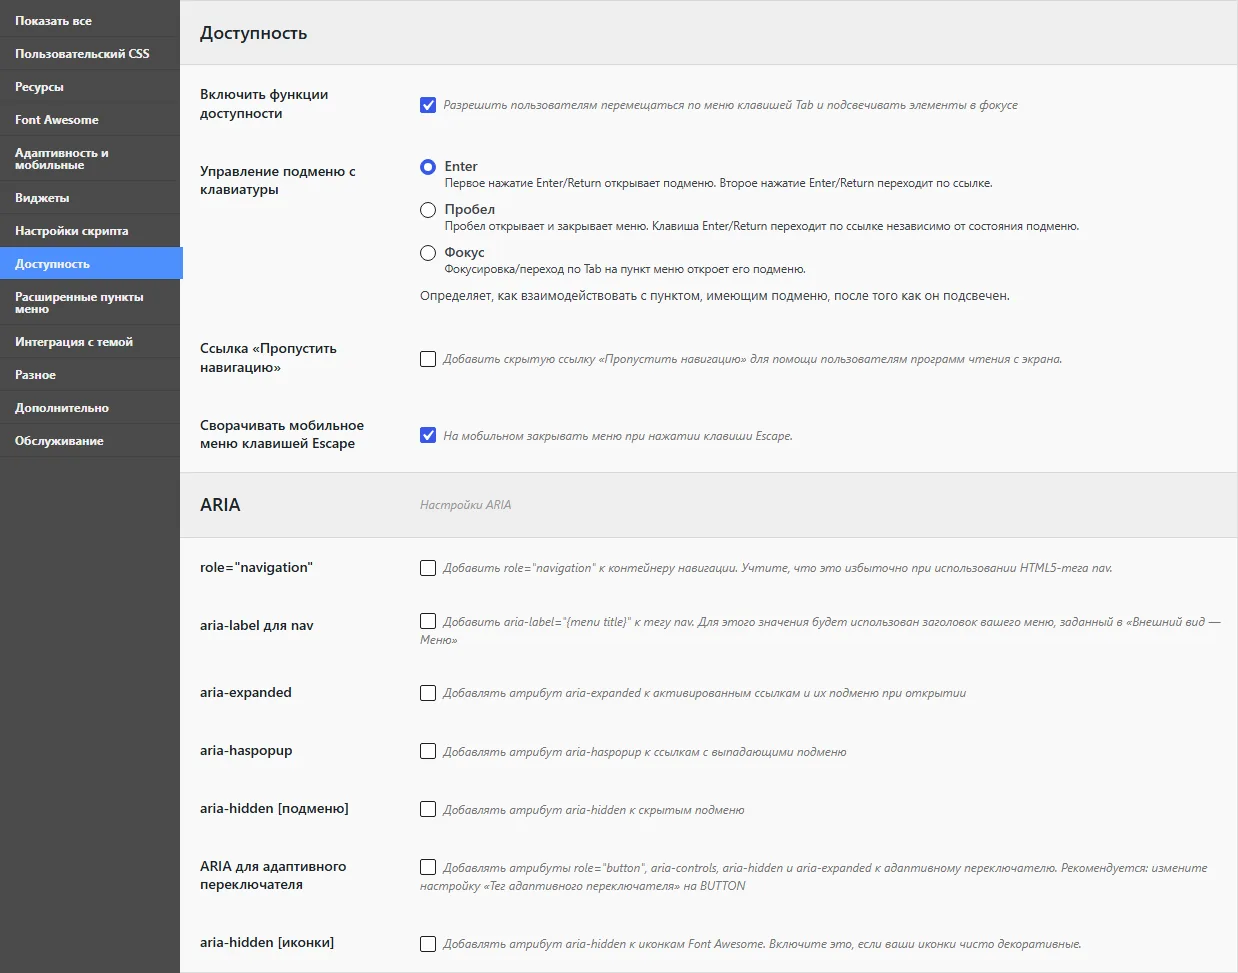Choose the Фокус keyboard control option
The image size is (1238, 973).
(x=428, y=253)
